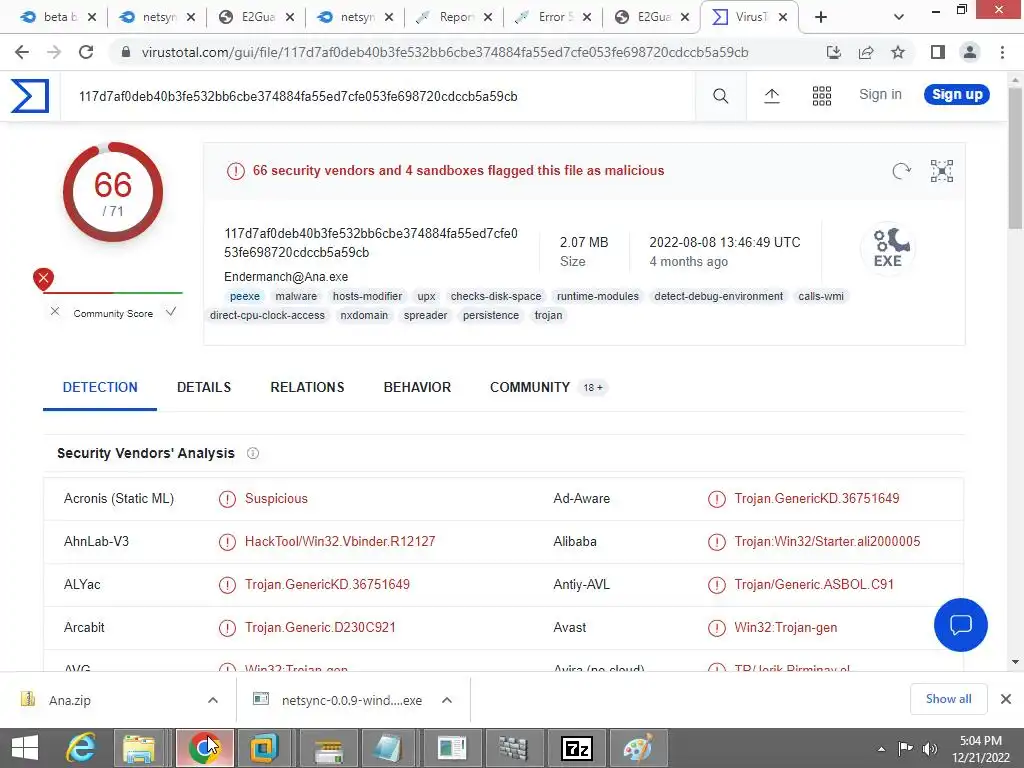Image resolution: width=1024 pixels, height=768 pixels.
Task: Click browser back arrow
Action: (22, 52)
